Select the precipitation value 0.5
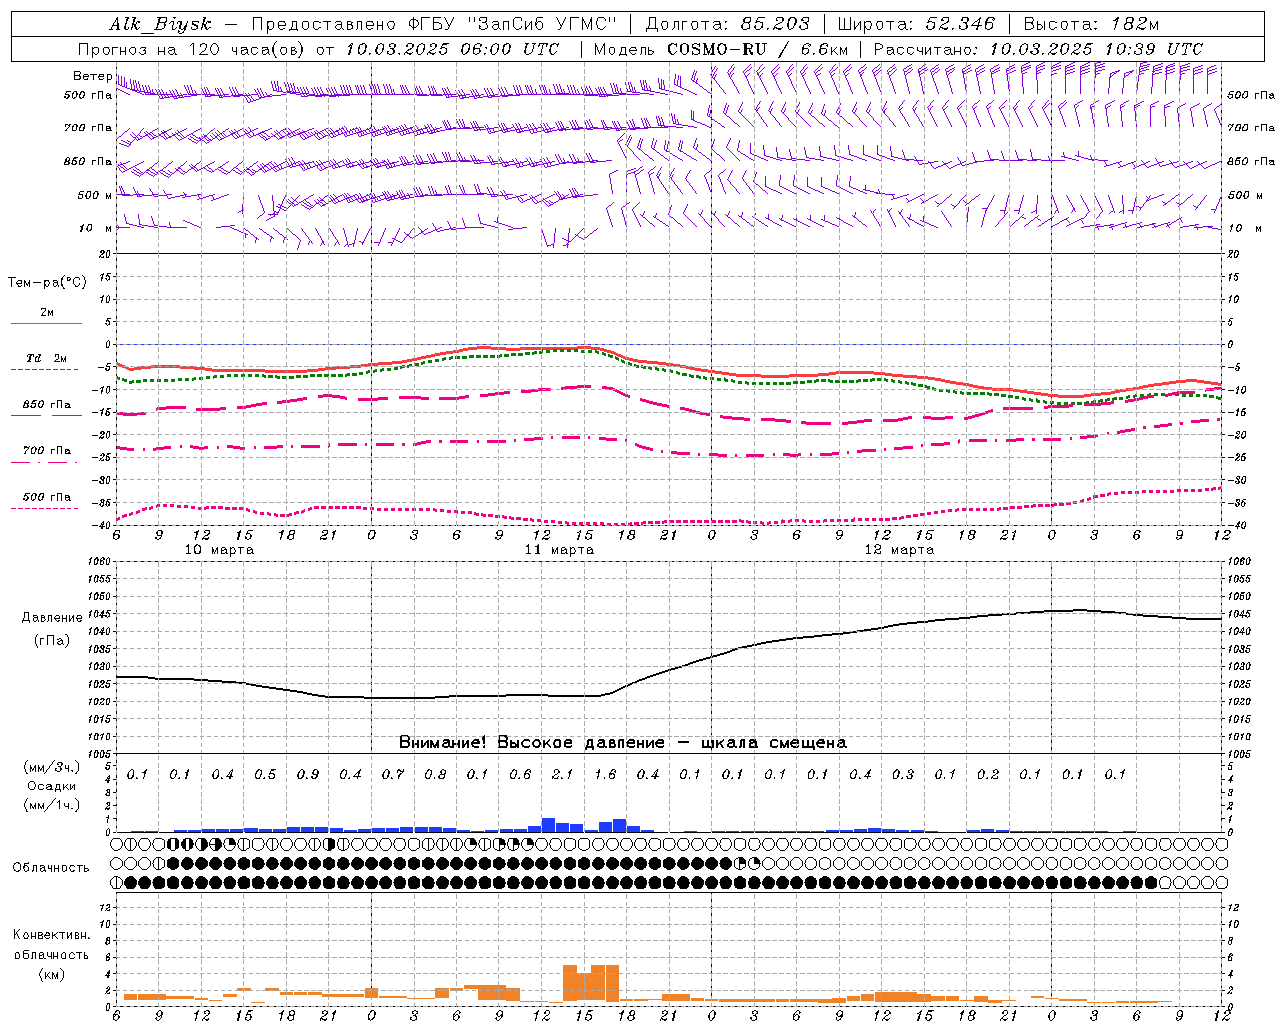Screen dimensions: 1280x1024 (265, 774)
